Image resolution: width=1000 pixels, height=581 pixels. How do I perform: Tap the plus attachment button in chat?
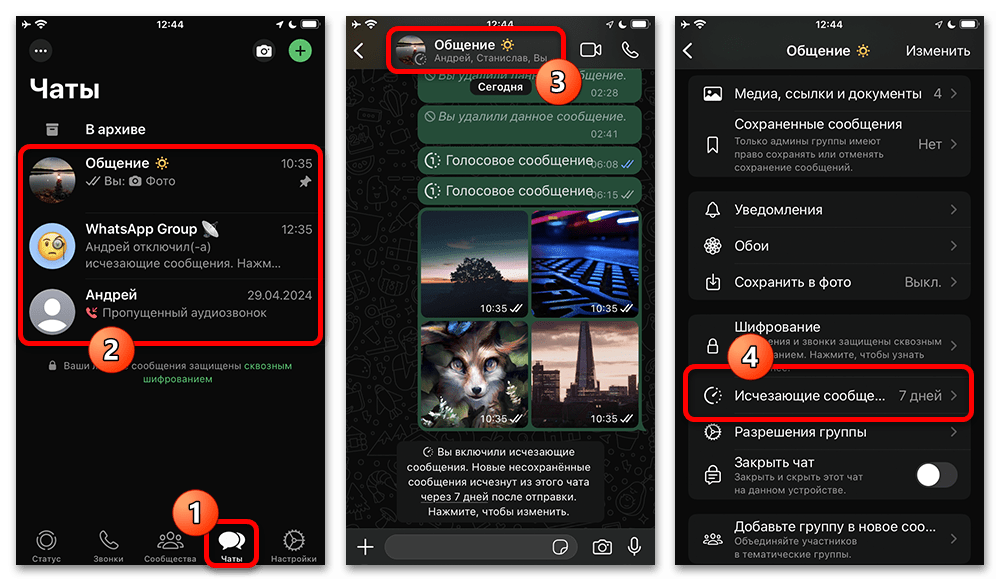pyautogui.click(x=365, y=547)
